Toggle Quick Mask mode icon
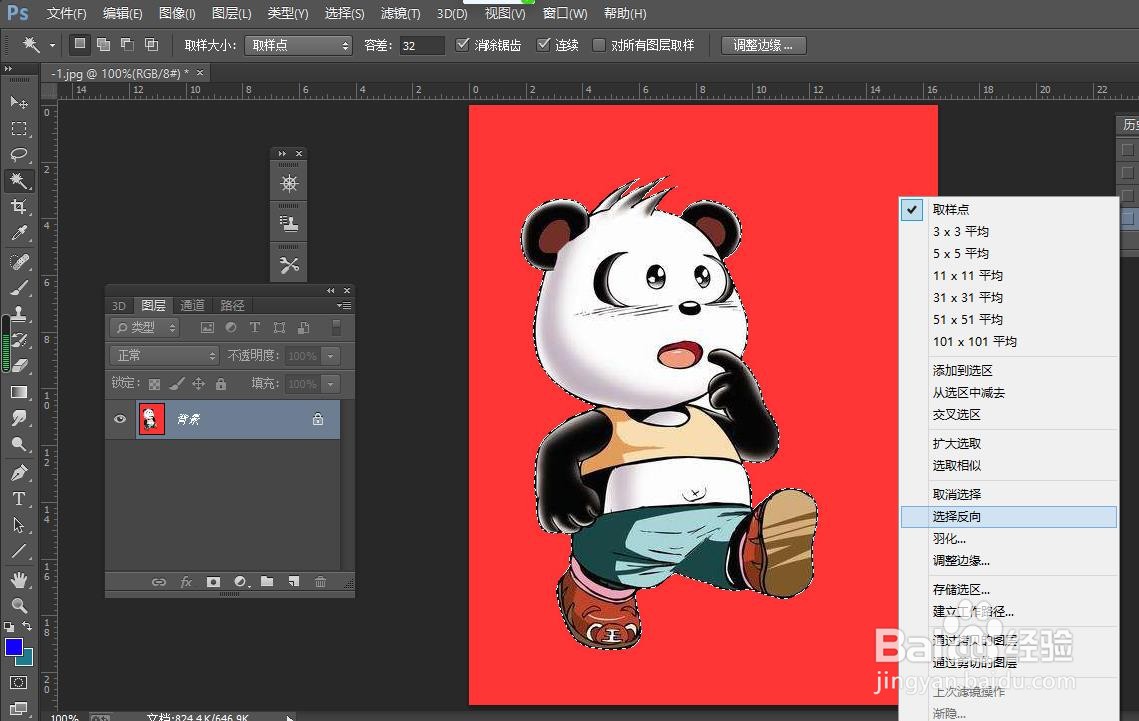Viewport: 1139px width, 721px height. click(x=19, y=683)
